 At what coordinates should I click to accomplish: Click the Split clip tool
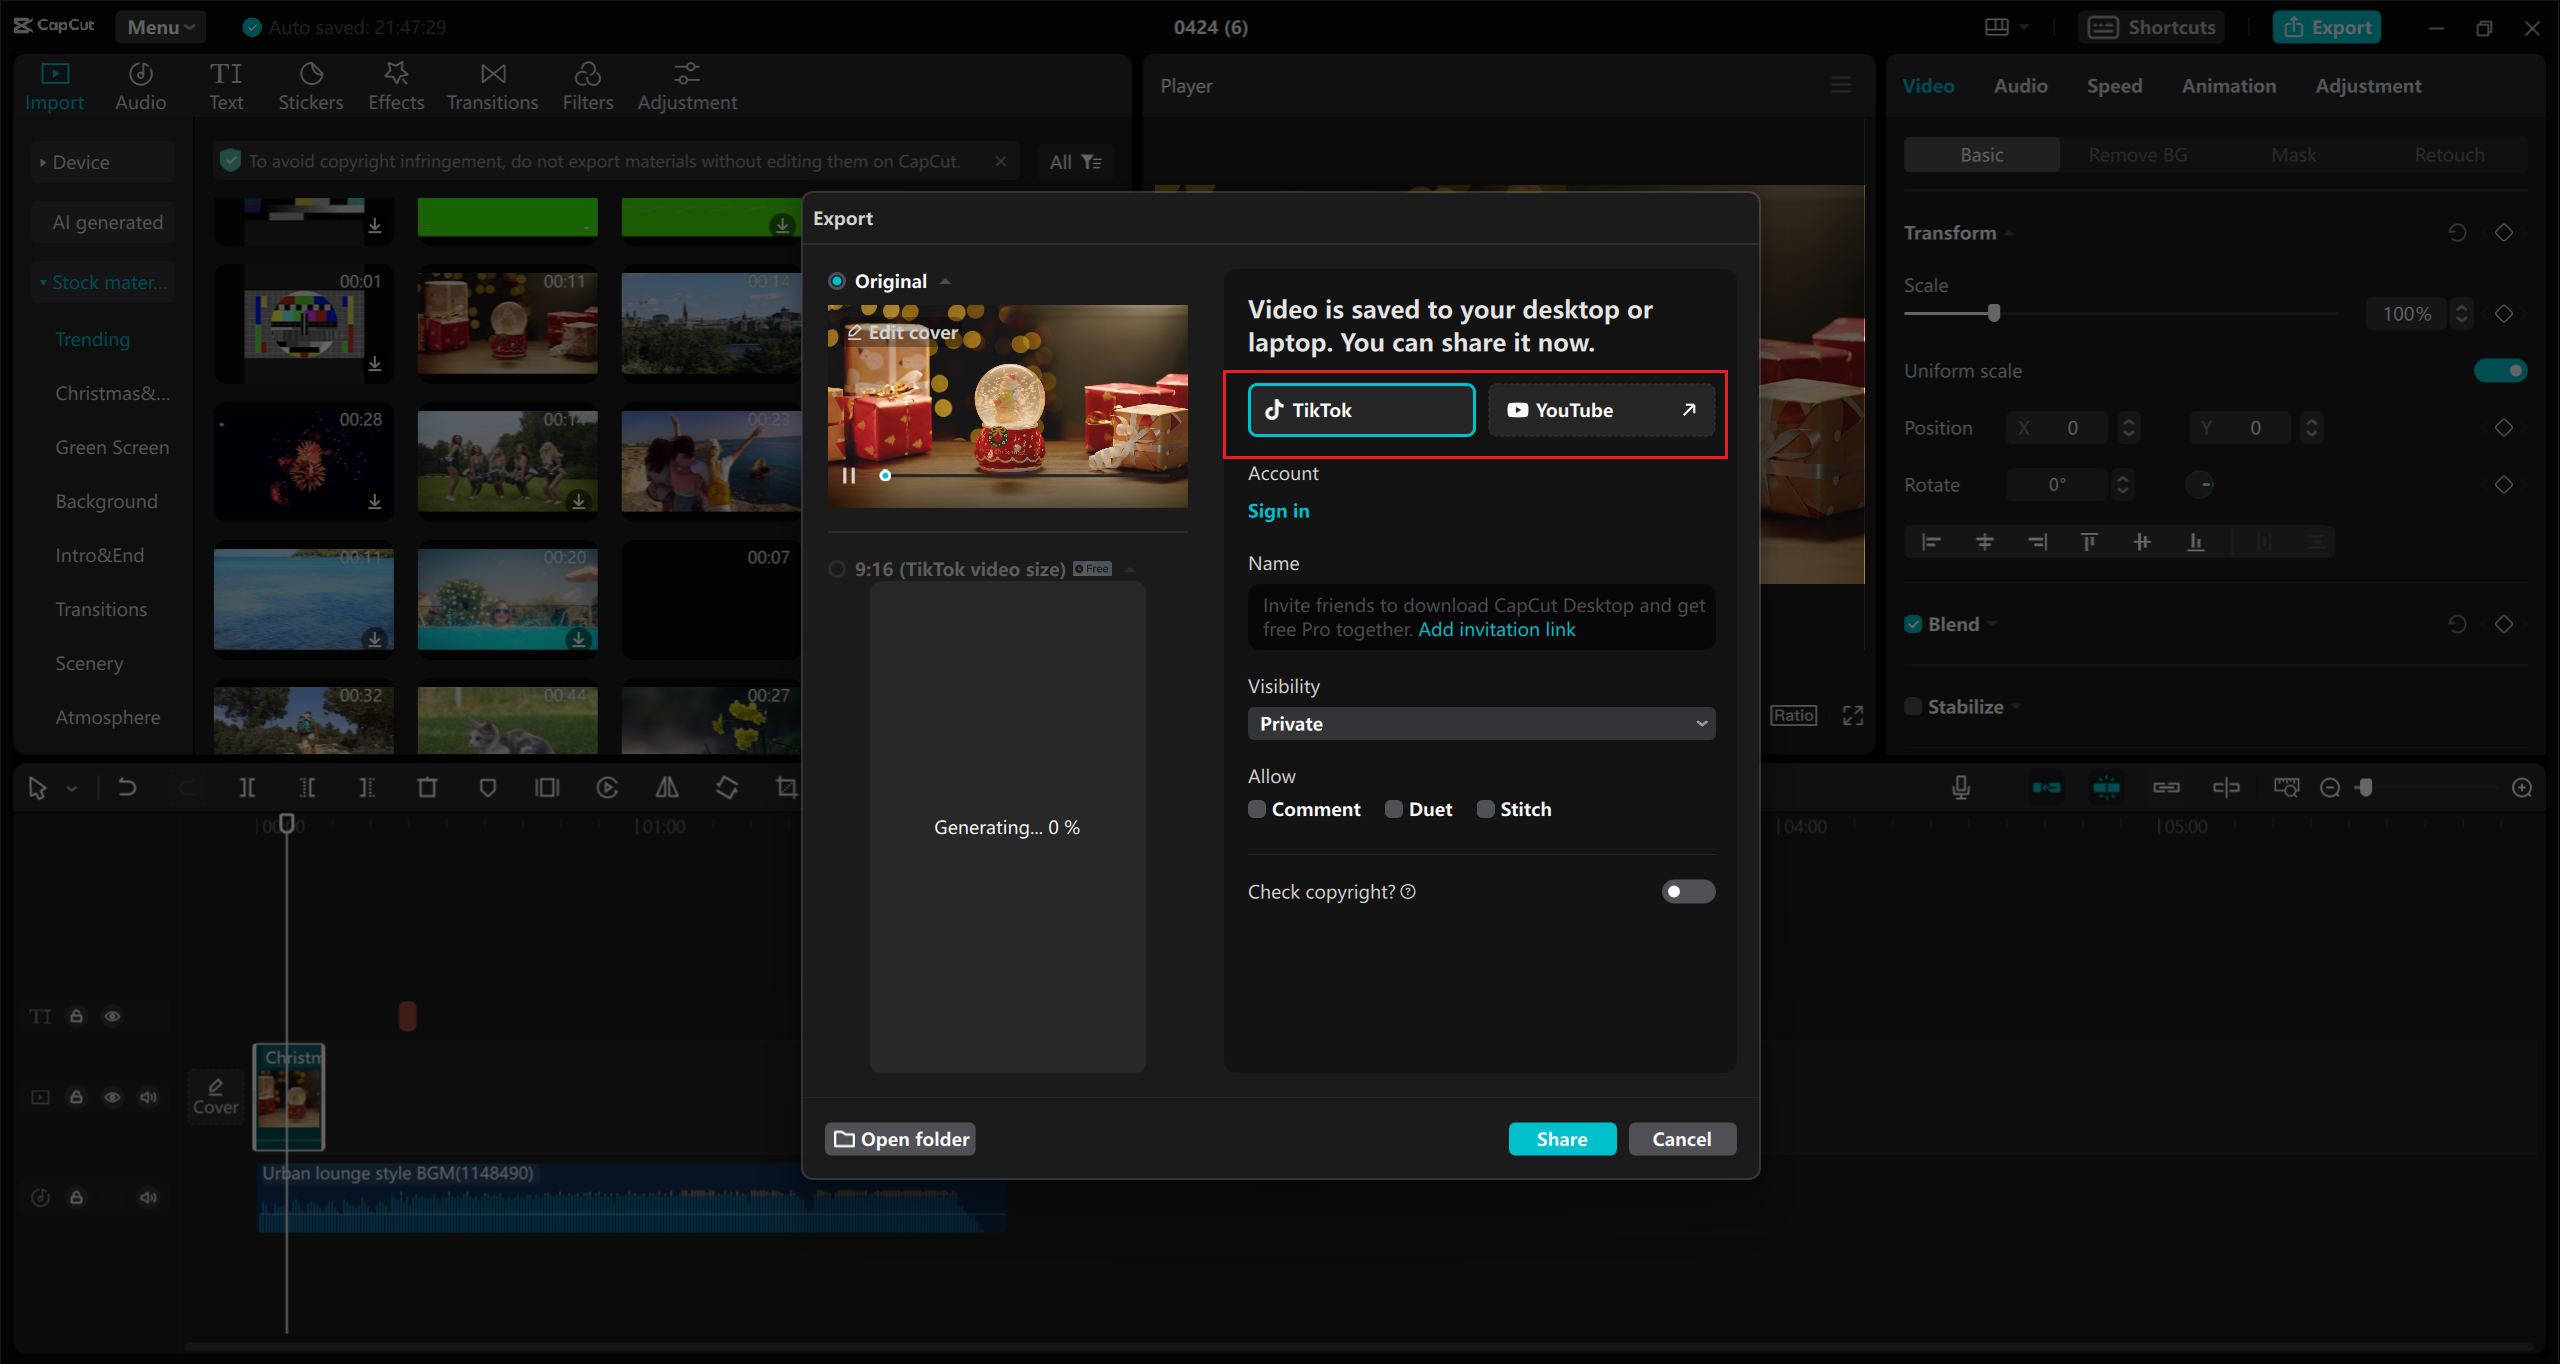tap(246, 788)
